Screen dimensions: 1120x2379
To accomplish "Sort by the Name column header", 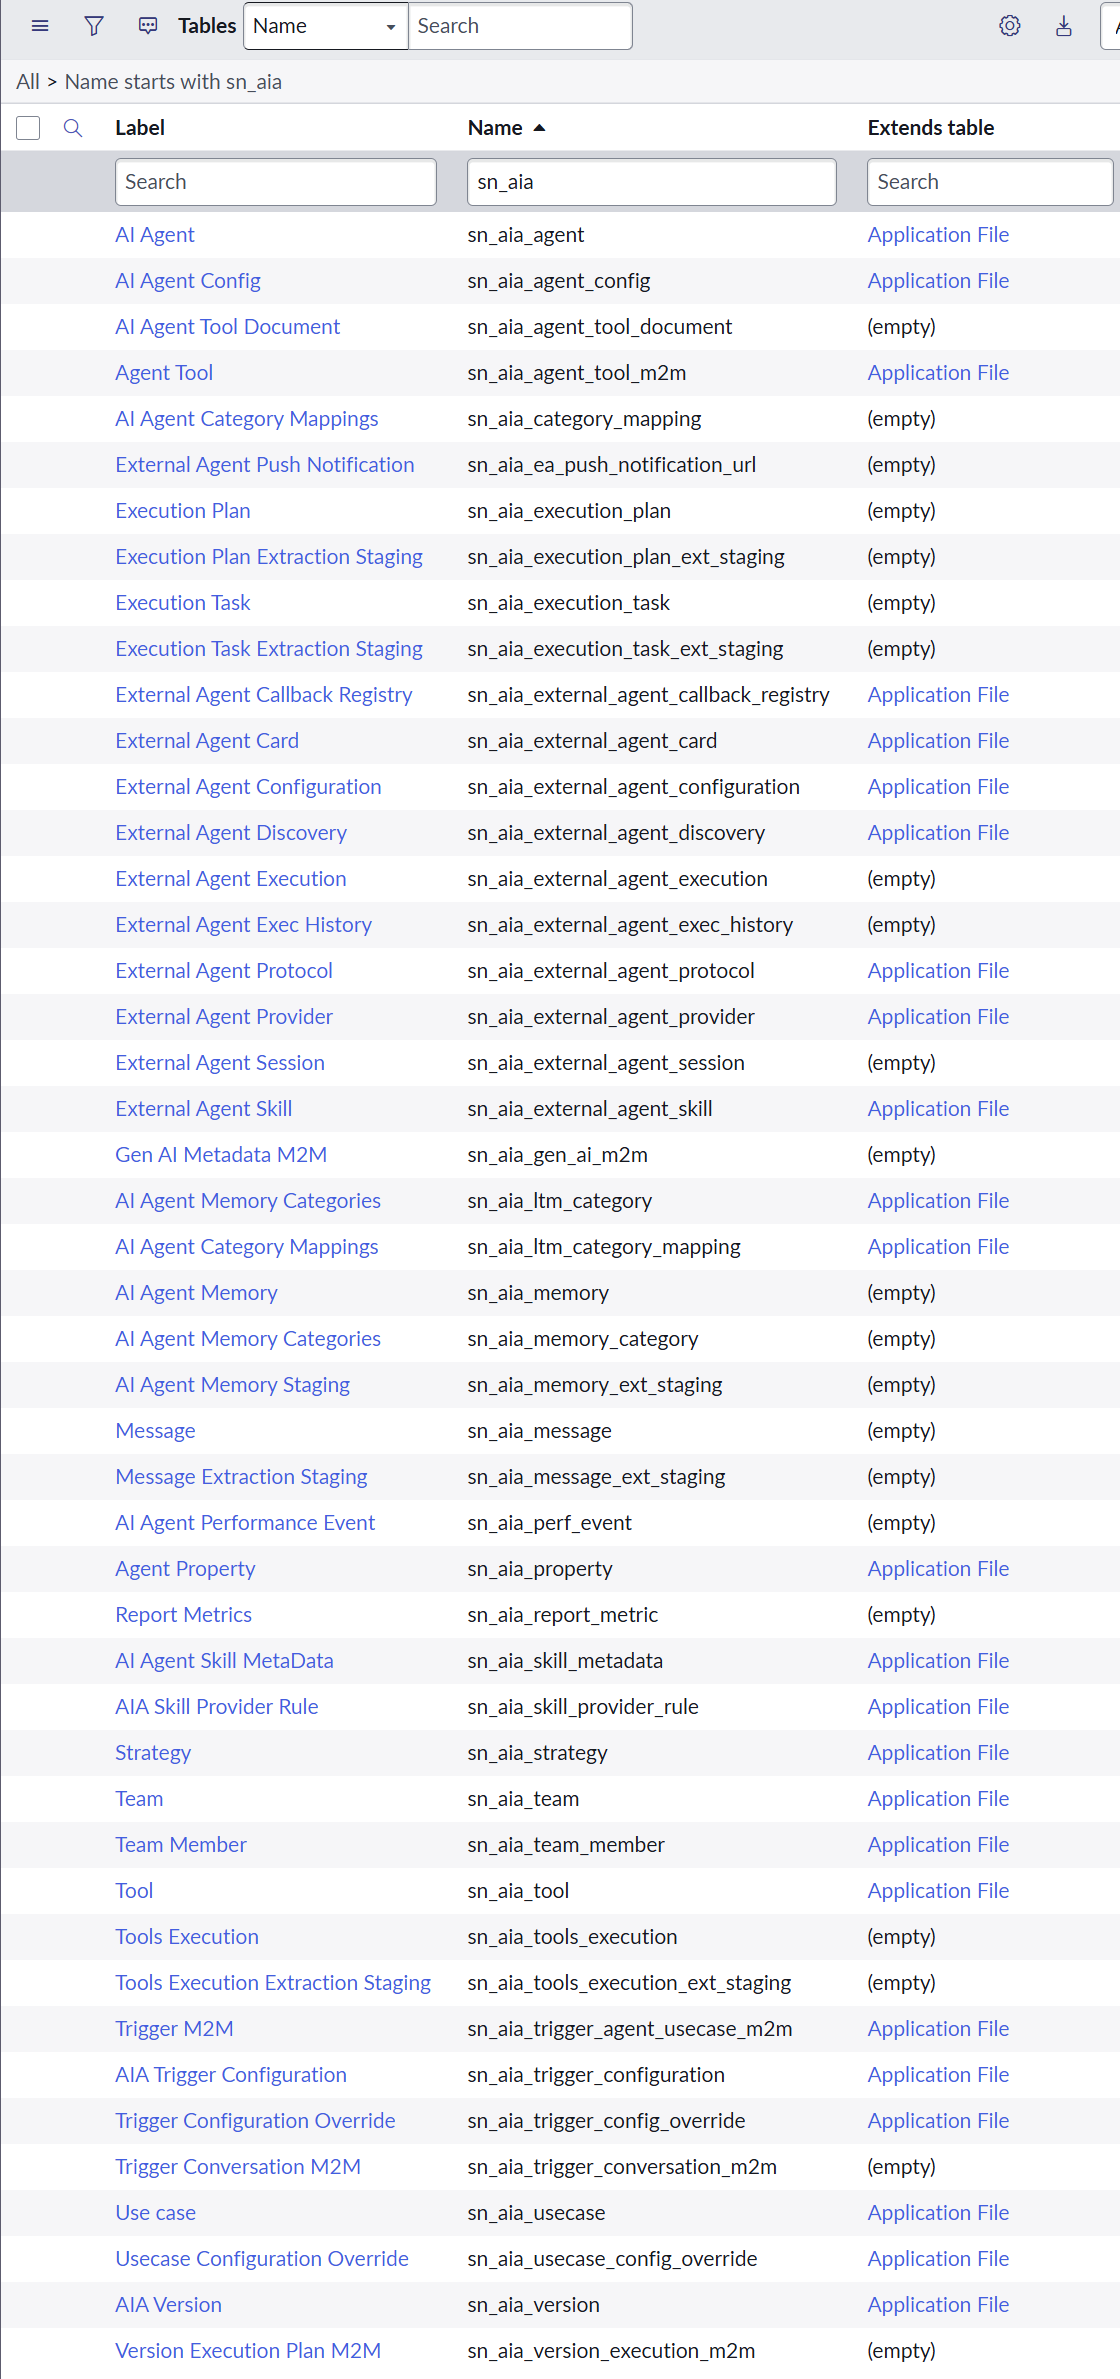I will 495,128.
